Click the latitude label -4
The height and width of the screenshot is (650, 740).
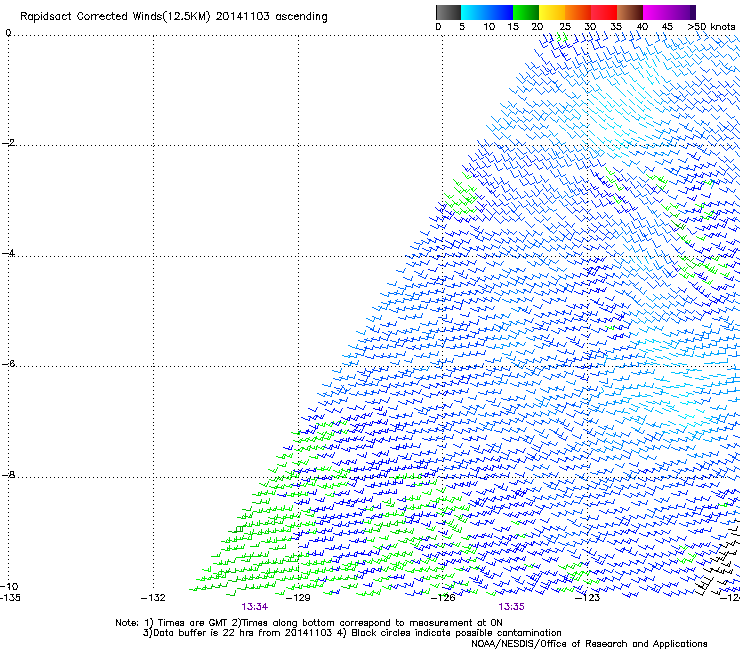8,253
